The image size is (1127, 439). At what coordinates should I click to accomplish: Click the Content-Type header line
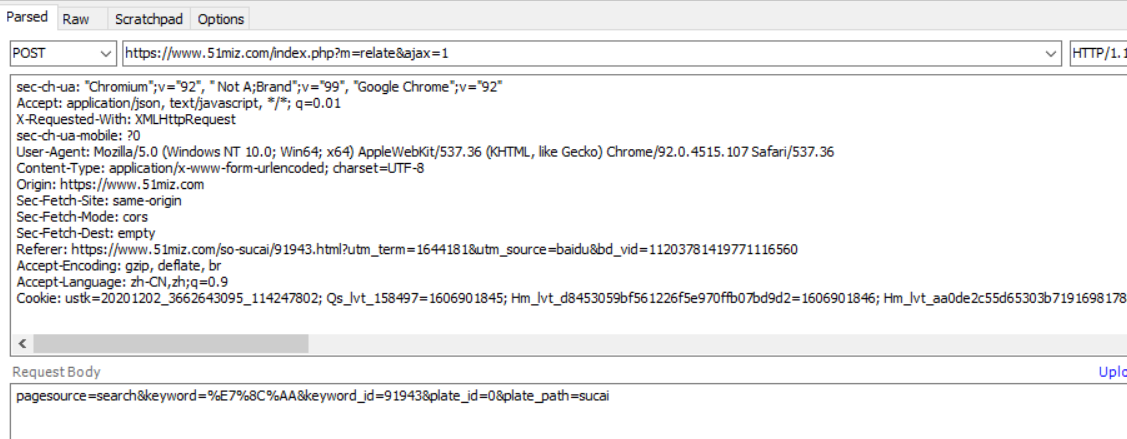point(220,168)
